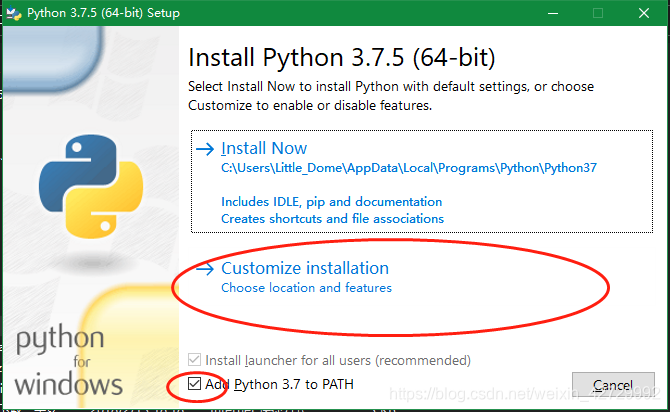Click the arrow icon beside Customize installation
The width and height of the screenshot is (670, 412).
point(205,269)
